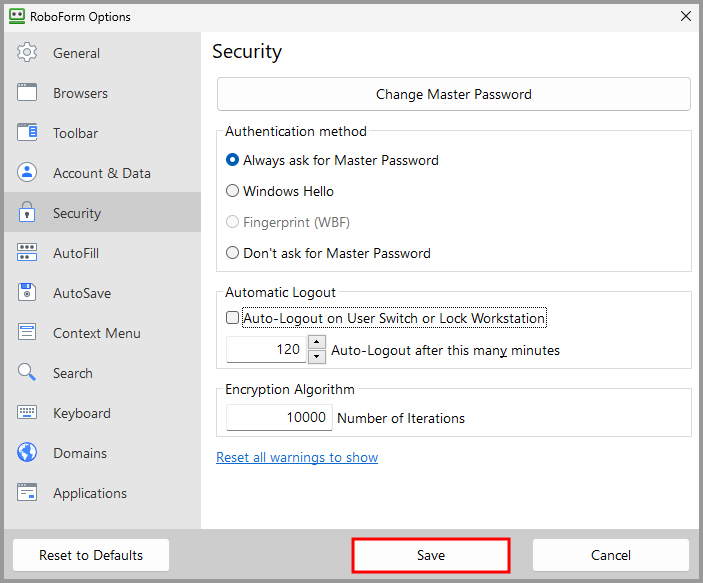Click Reset all warnings to show link
Viewport: 703px width, 583px height.
point(297,457)
